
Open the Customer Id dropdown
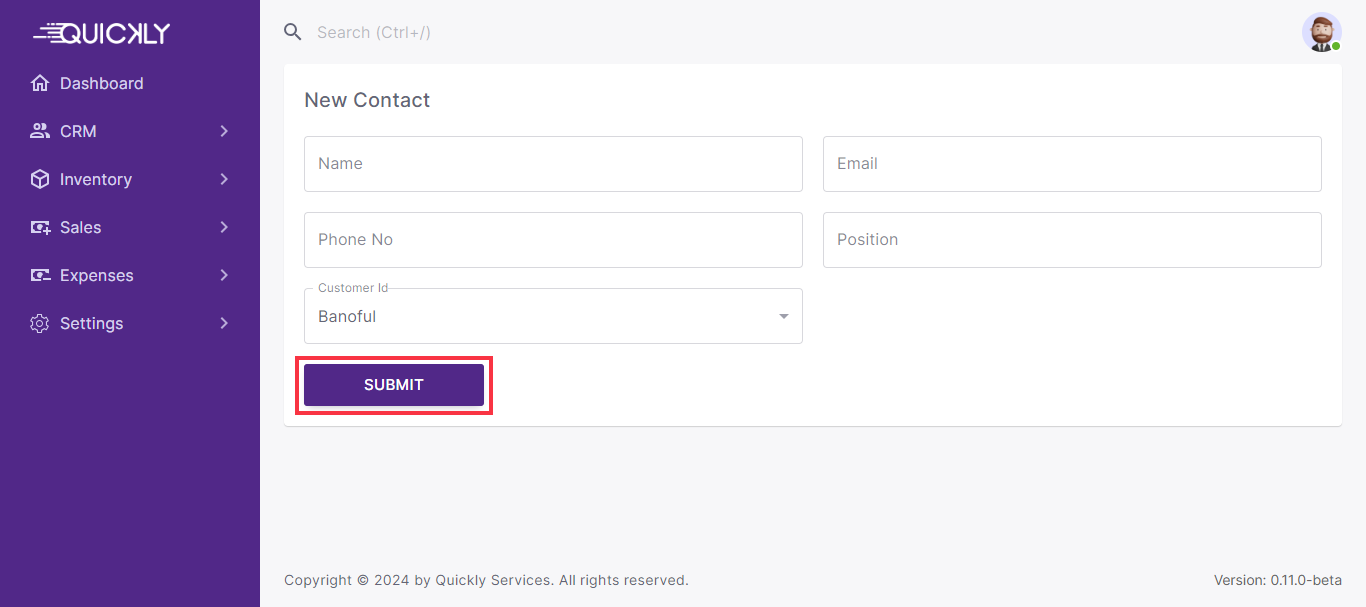click(x=553, y=316)
